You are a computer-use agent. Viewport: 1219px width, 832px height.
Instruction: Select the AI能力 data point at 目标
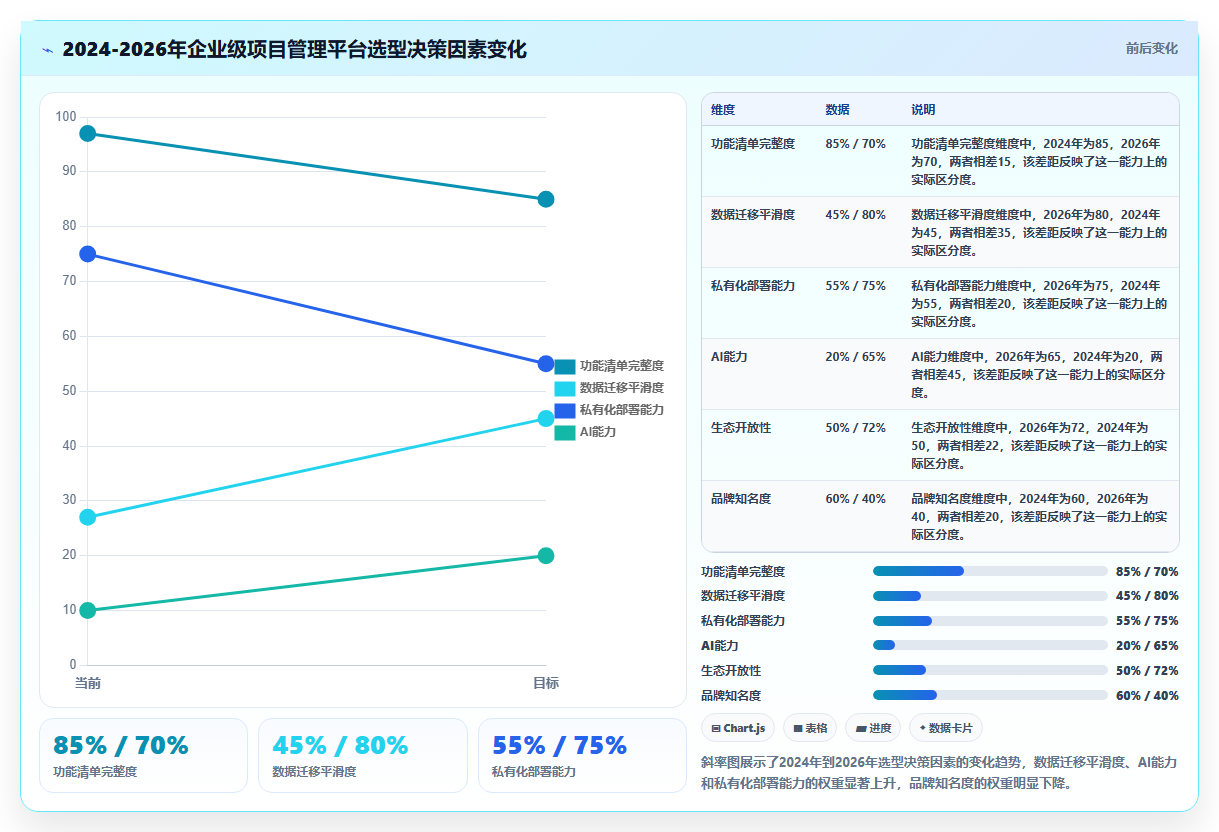tap(546, 556)
